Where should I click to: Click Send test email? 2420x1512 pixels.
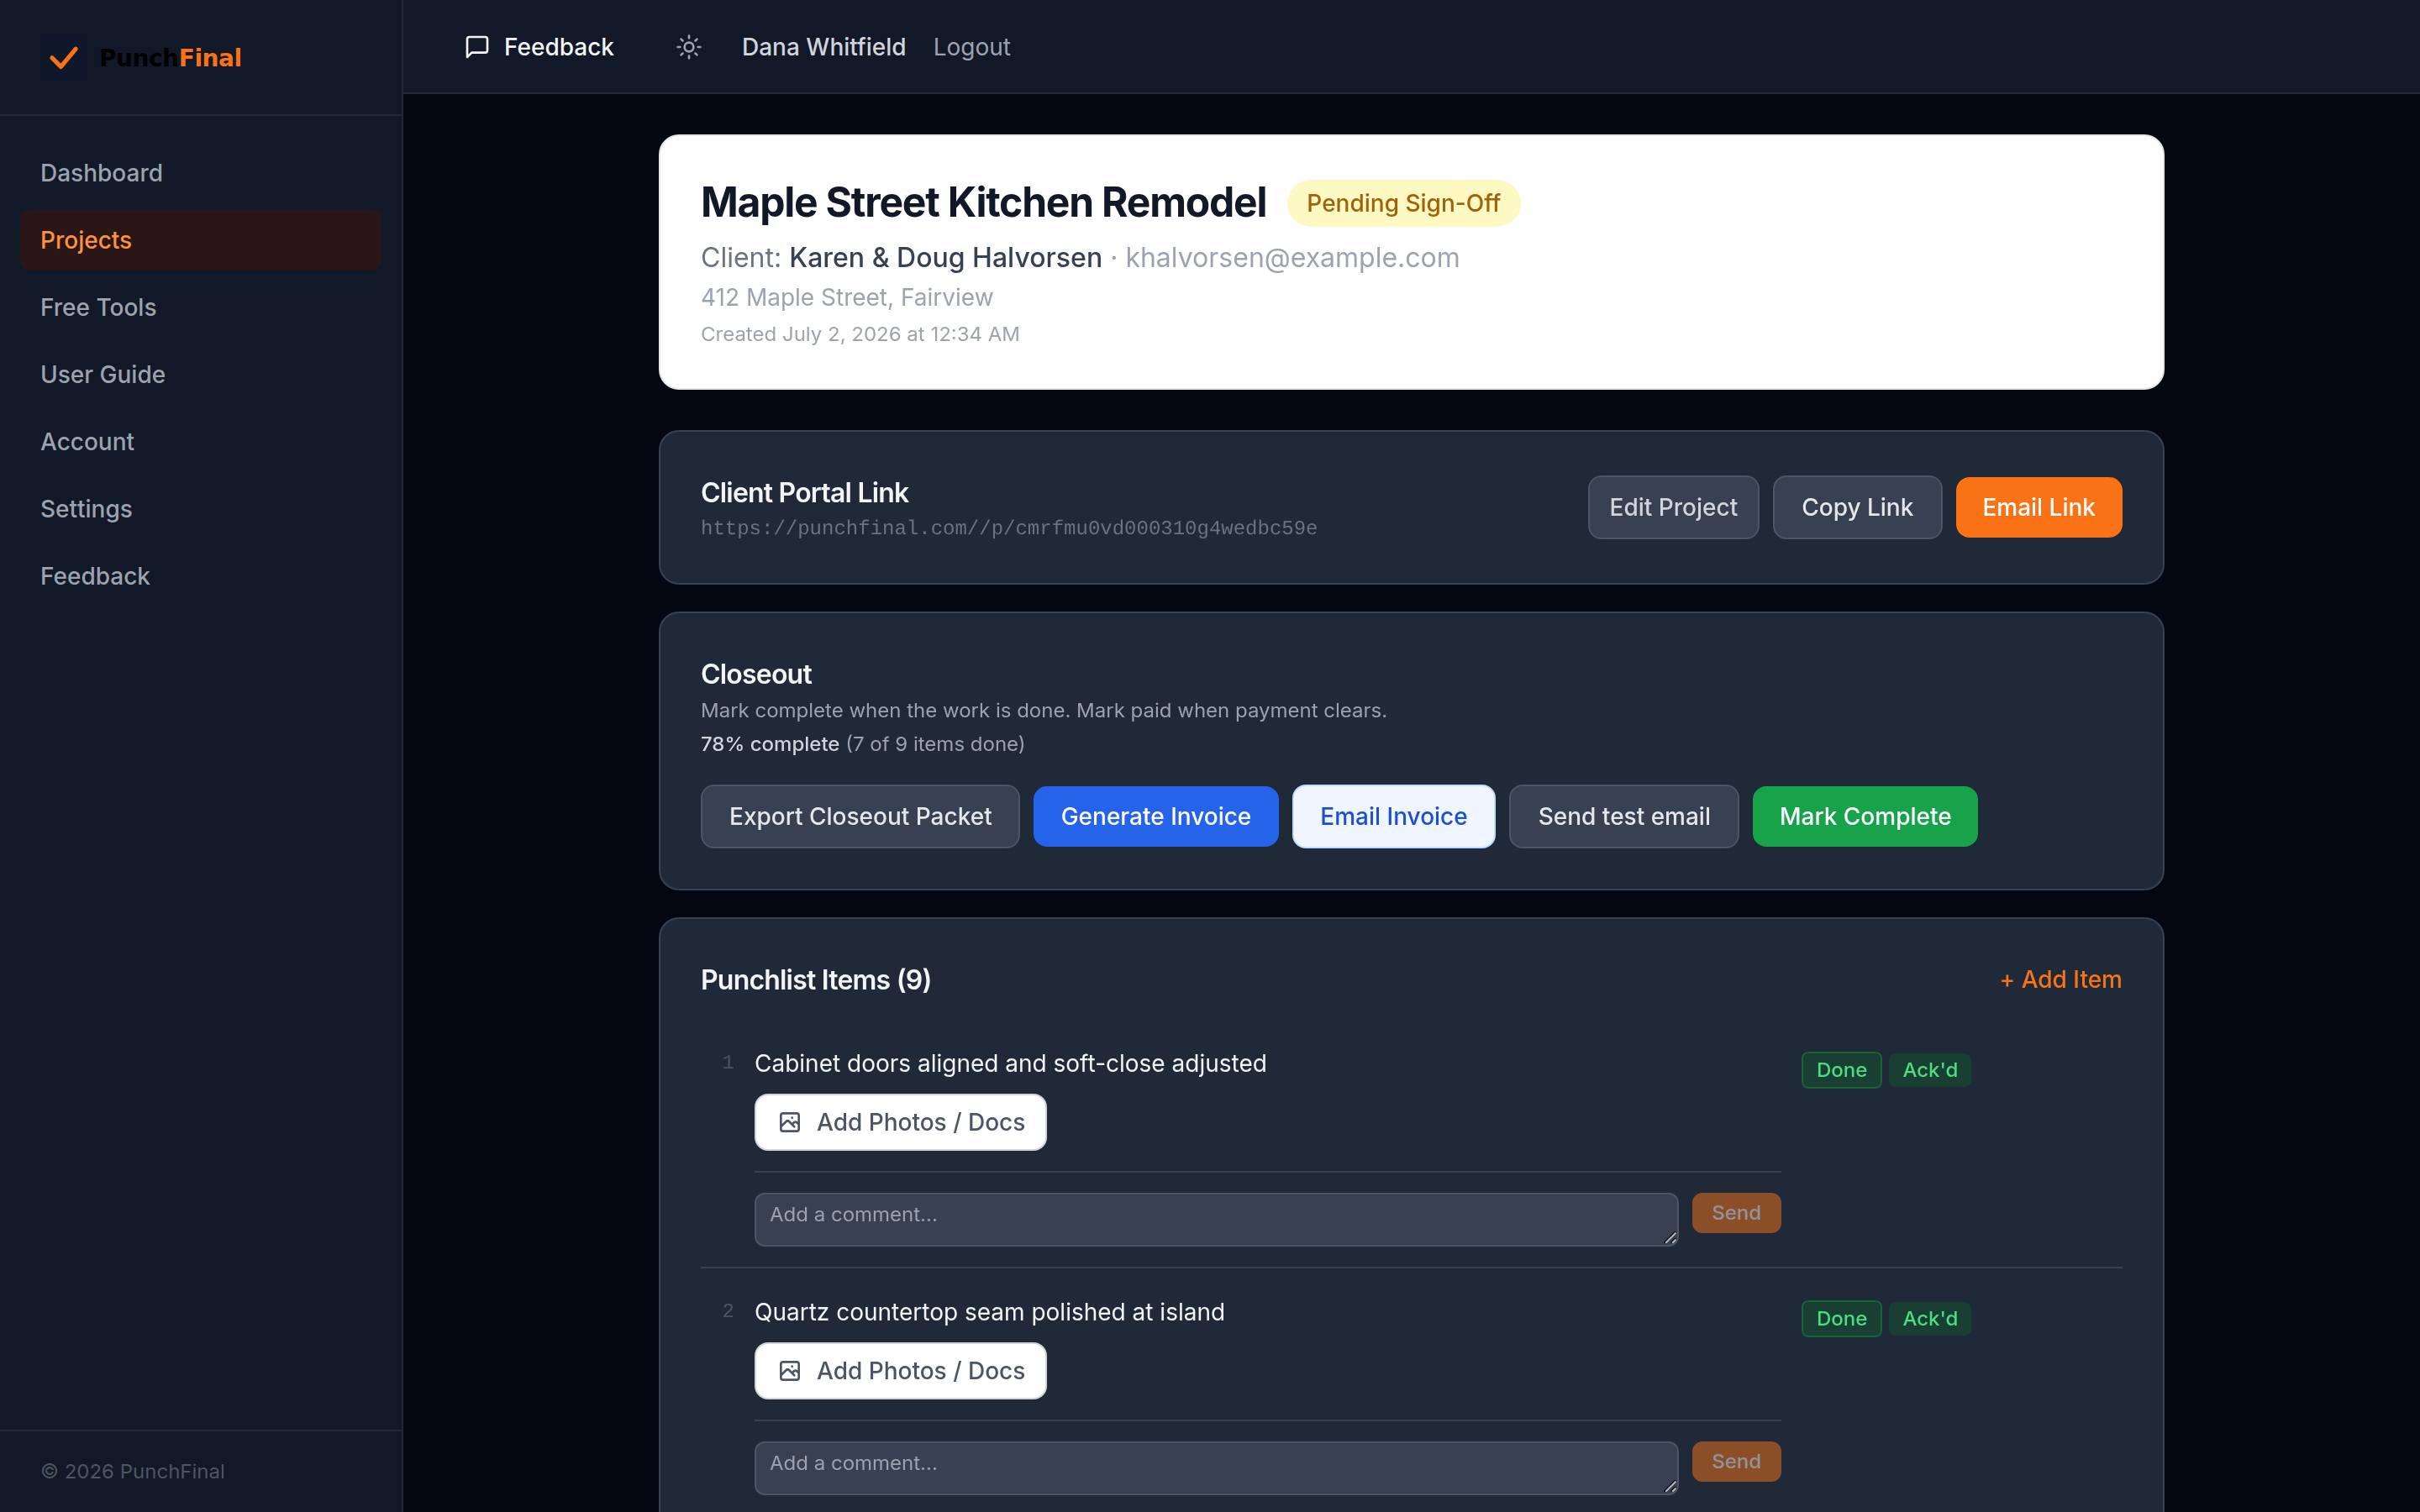click(1624, 816)
